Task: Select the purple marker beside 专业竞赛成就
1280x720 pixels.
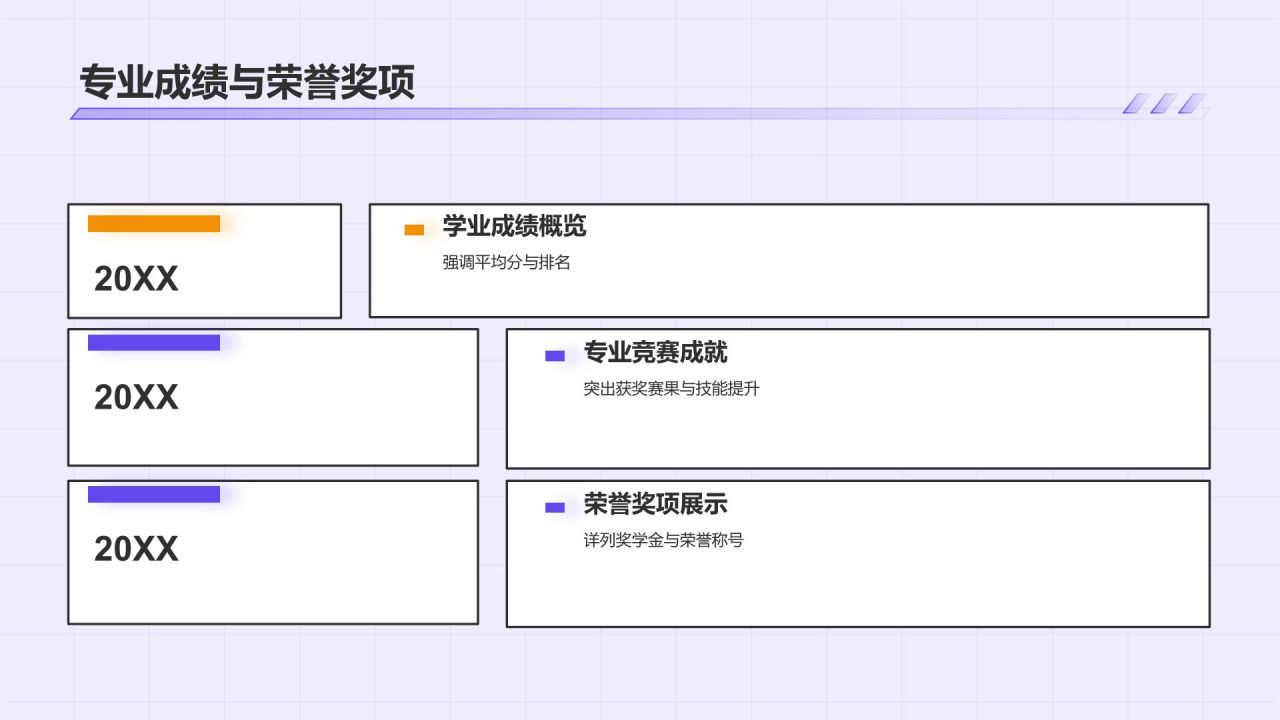Action: pyautogui.click(x=555, y=356)
